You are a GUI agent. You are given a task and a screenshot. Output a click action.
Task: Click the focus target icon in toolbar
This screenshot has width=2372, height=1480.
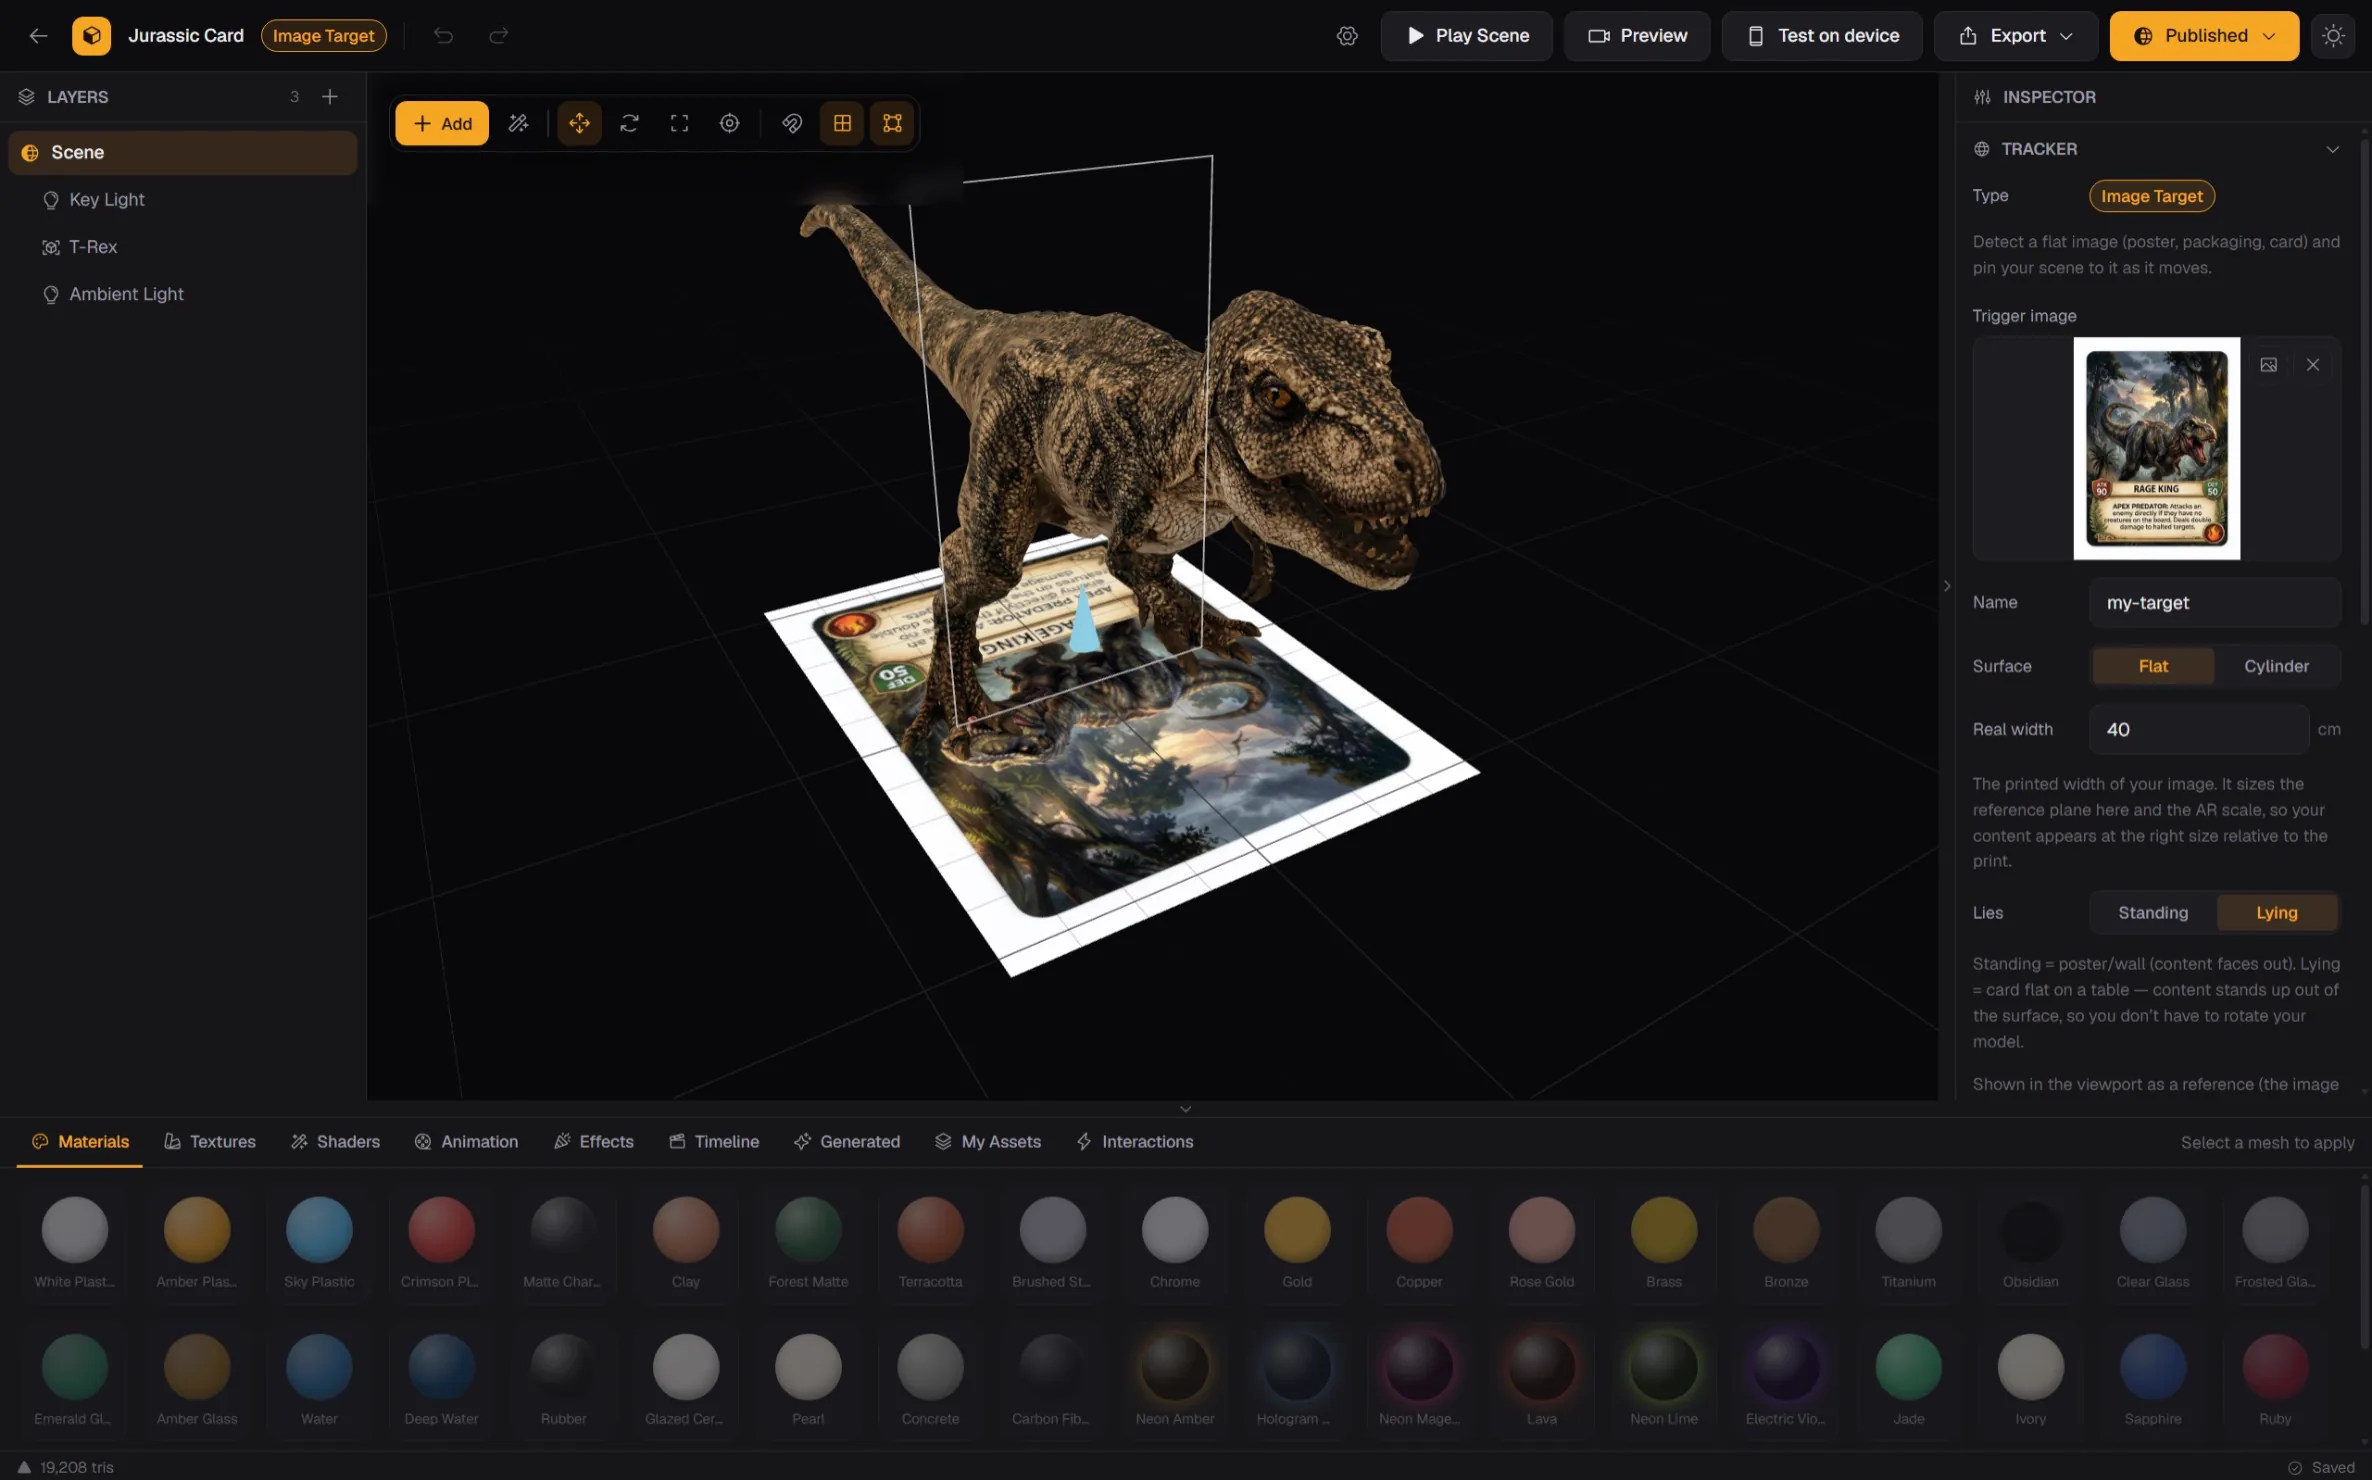coord(729,123)
